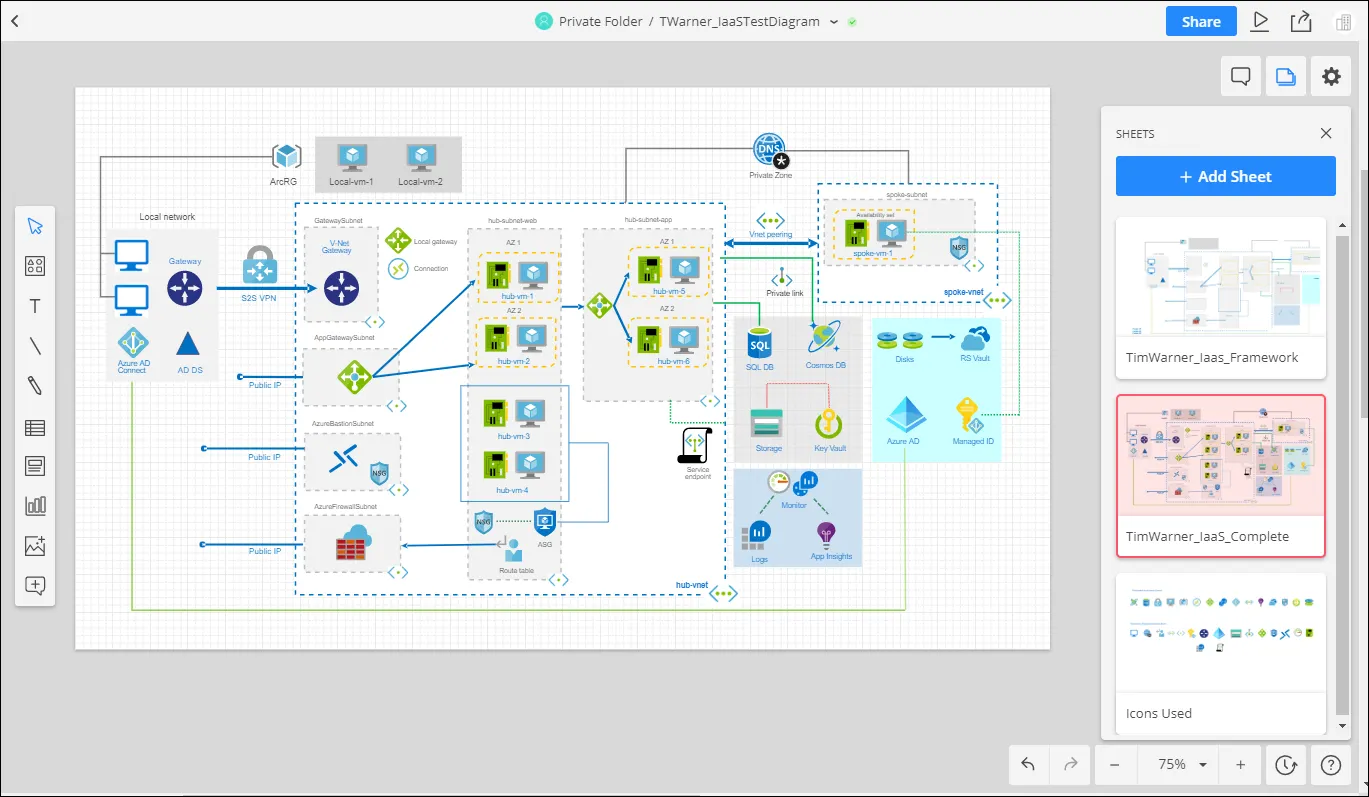1369x797 pixels.
Task: Go back with top-left arrow
Action: 15,21
